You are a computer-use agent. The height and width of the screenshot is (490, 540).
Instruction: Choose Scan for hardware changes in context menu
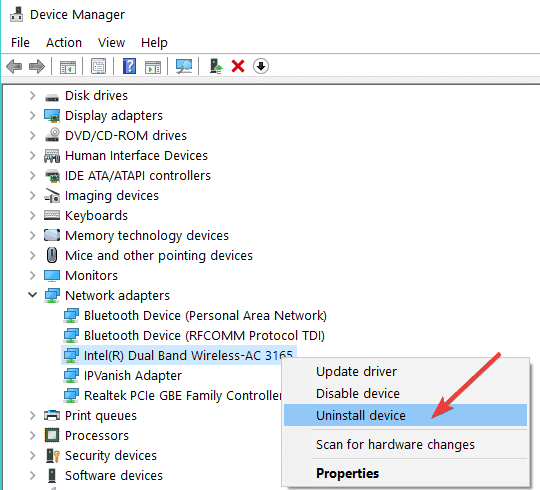[x=405, y=444]
